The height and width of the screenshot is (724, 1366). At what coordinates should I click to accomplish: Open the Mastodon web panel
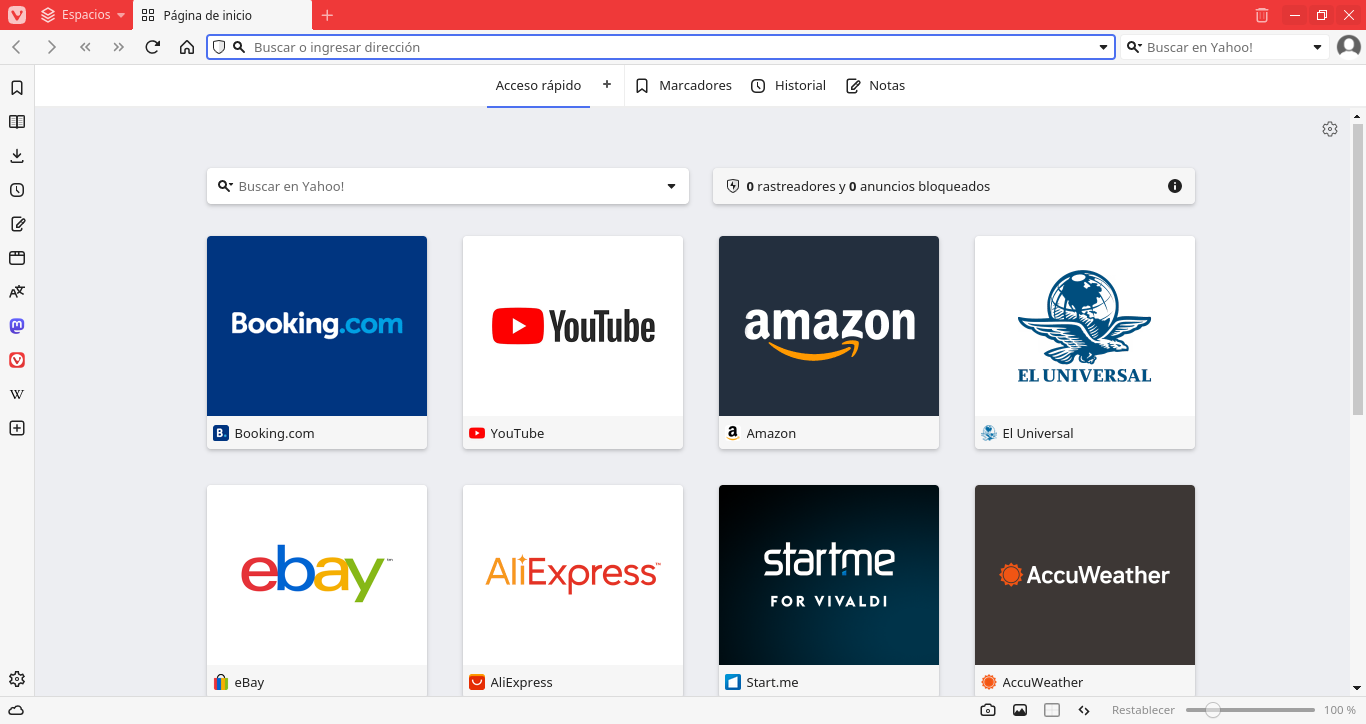(x=17, y=326)
